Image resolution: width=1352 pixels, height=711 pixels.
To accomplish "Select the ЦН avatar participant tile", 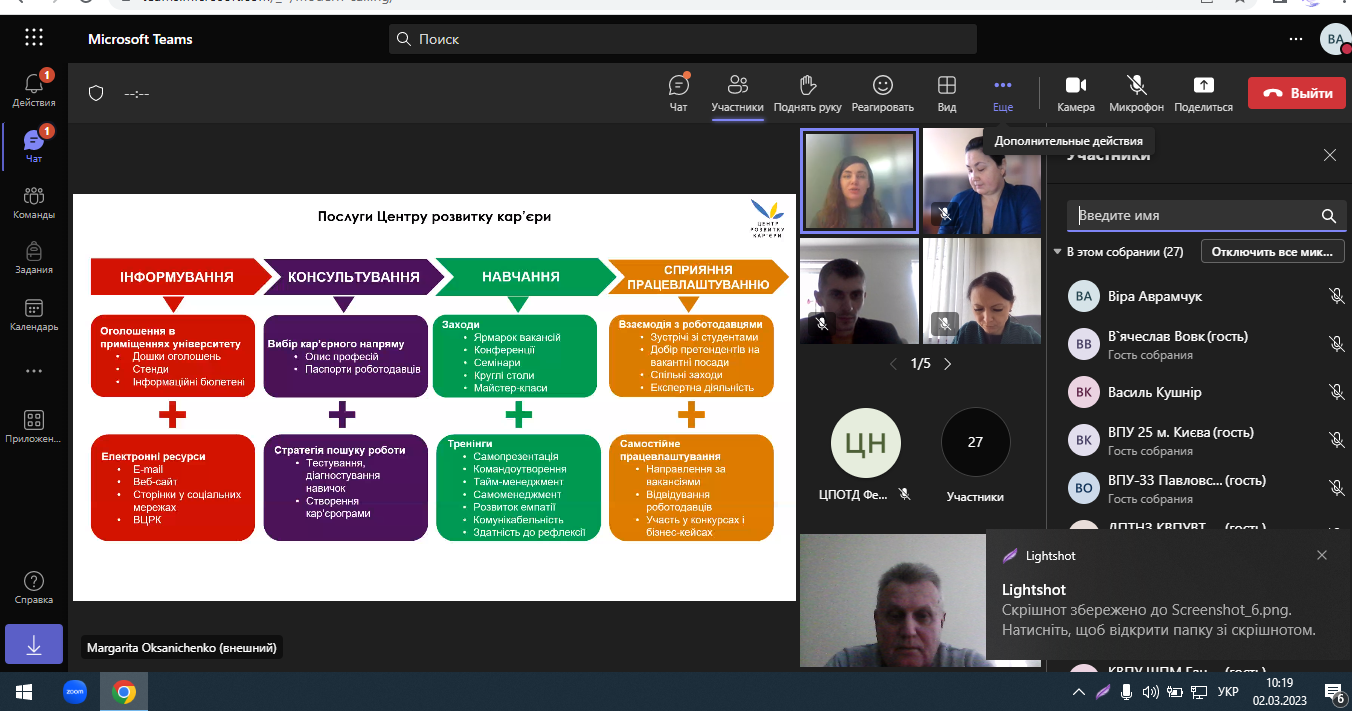I will click(x=866, y=457).
